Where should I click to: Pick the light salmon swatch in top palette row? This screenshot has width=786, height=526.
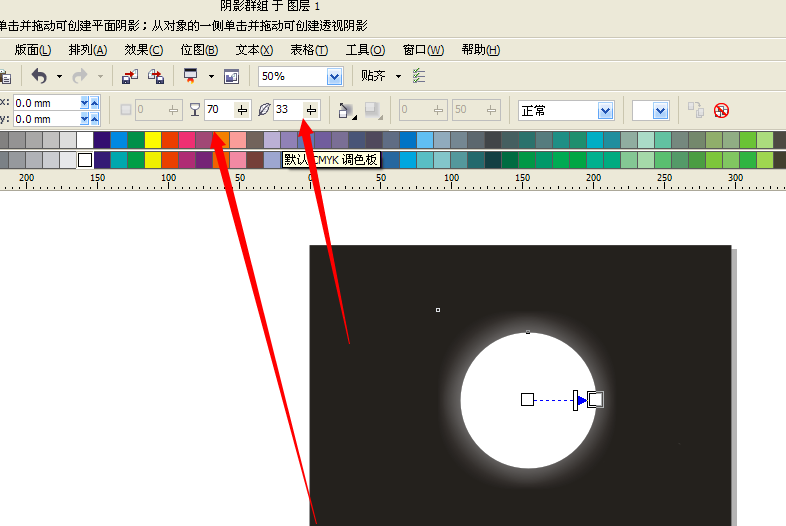[x=238, y=139]
